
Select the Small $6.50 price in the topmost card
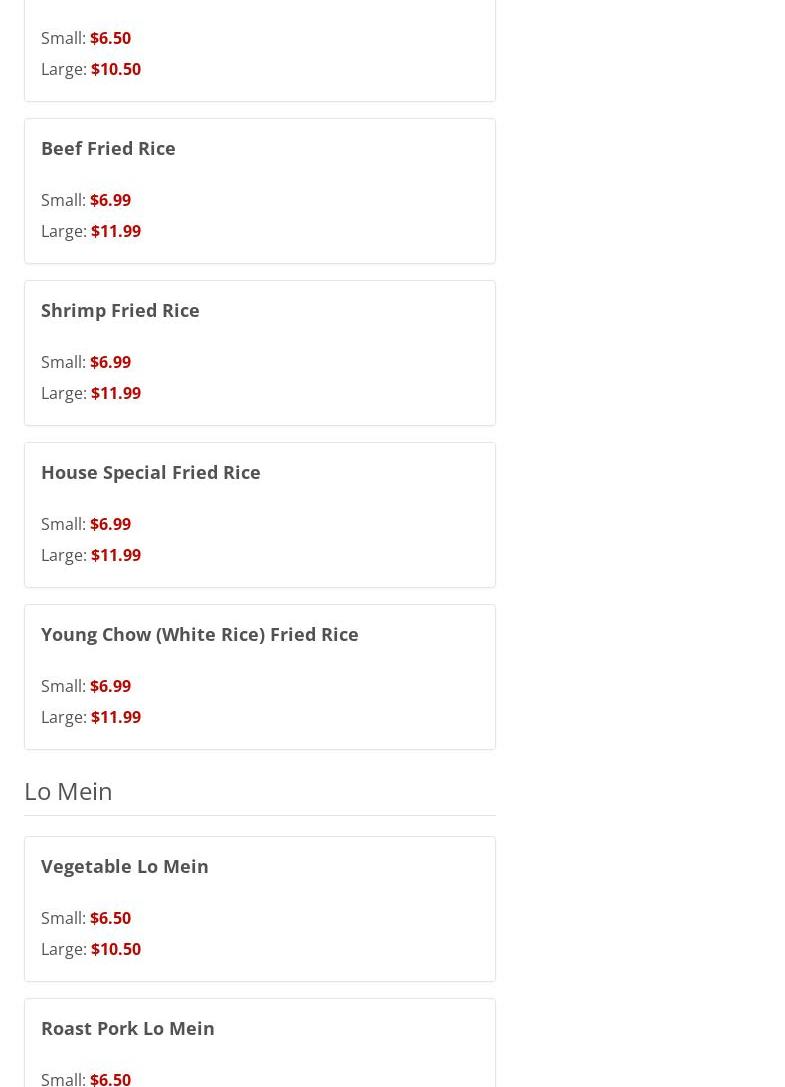[x=110, y=38]
